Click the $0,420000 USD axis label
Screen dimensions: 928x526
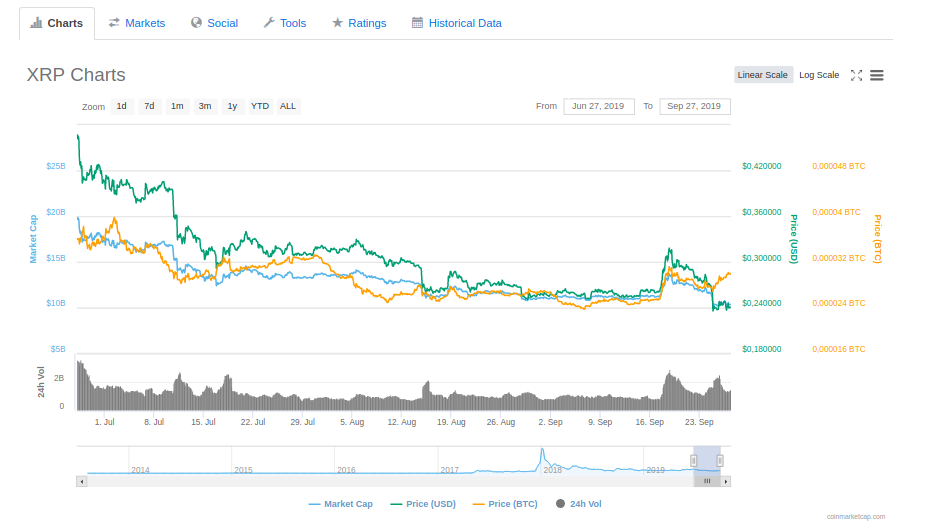tap(762, 166)
